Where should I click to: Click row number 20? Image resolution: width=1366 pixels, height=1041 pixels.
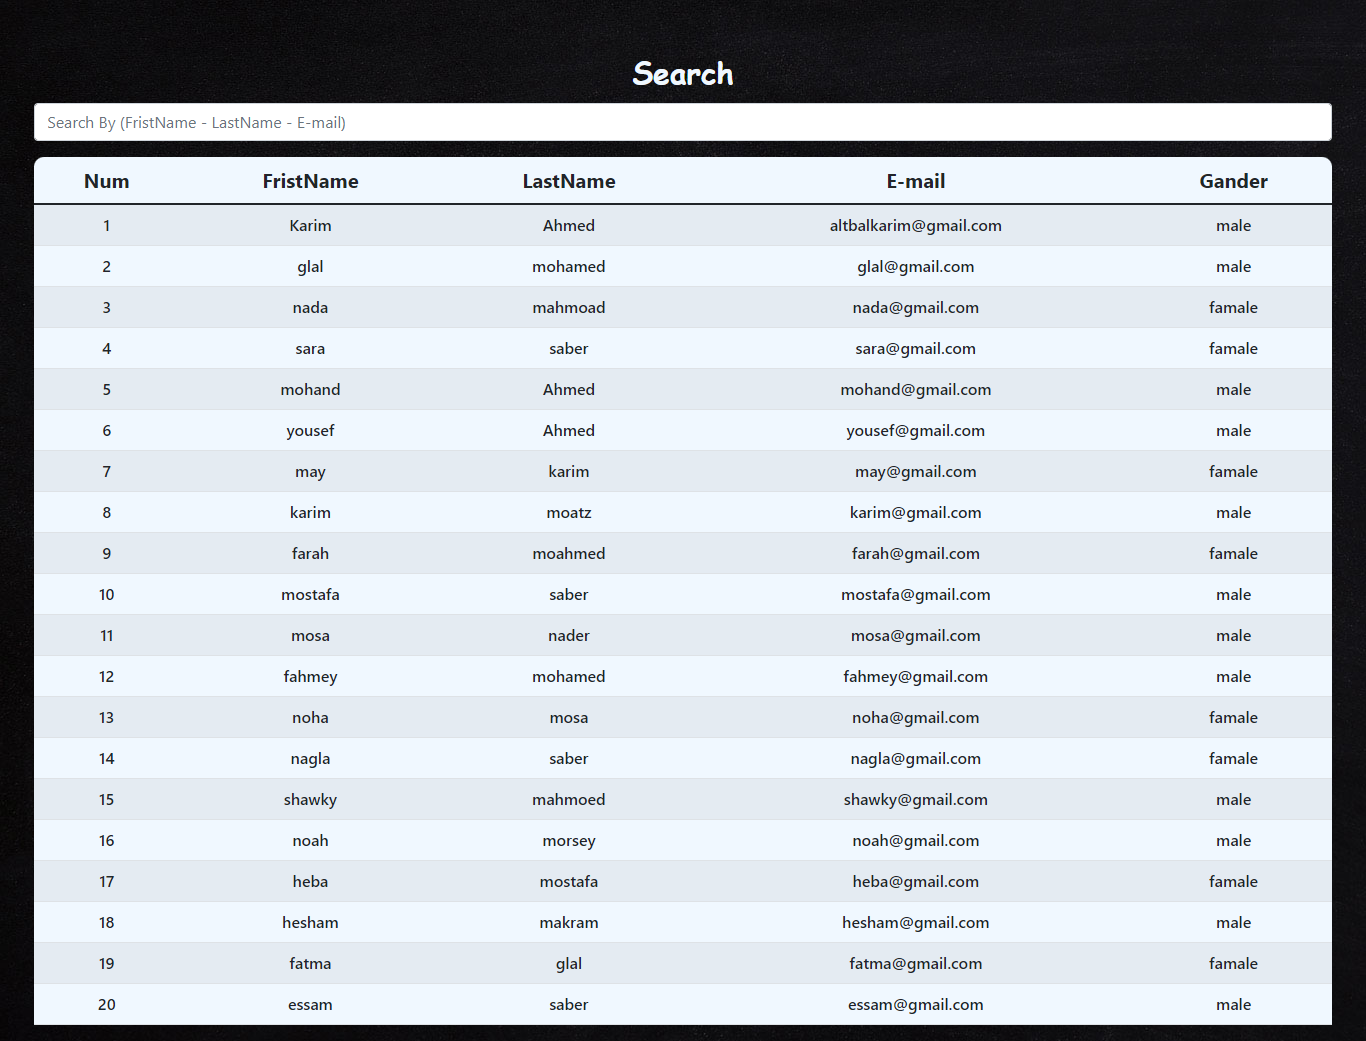pos(107,1004)
